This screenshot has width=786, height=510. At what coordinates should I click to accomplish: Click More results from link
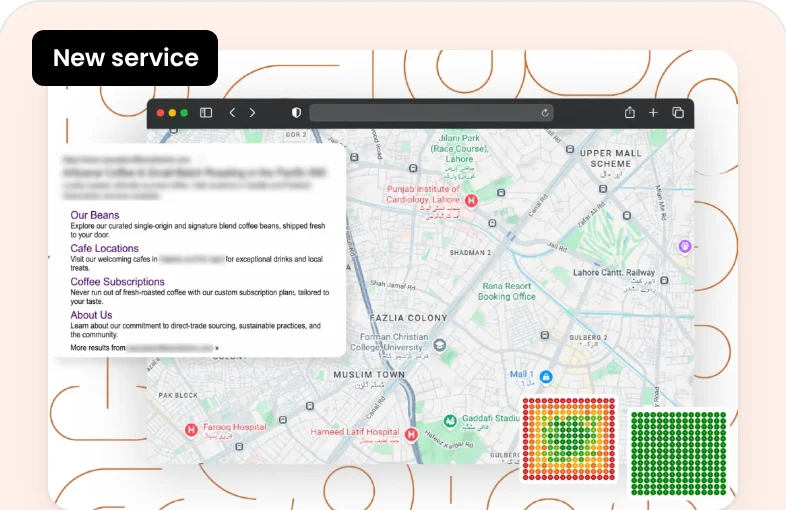click(144, 348)
